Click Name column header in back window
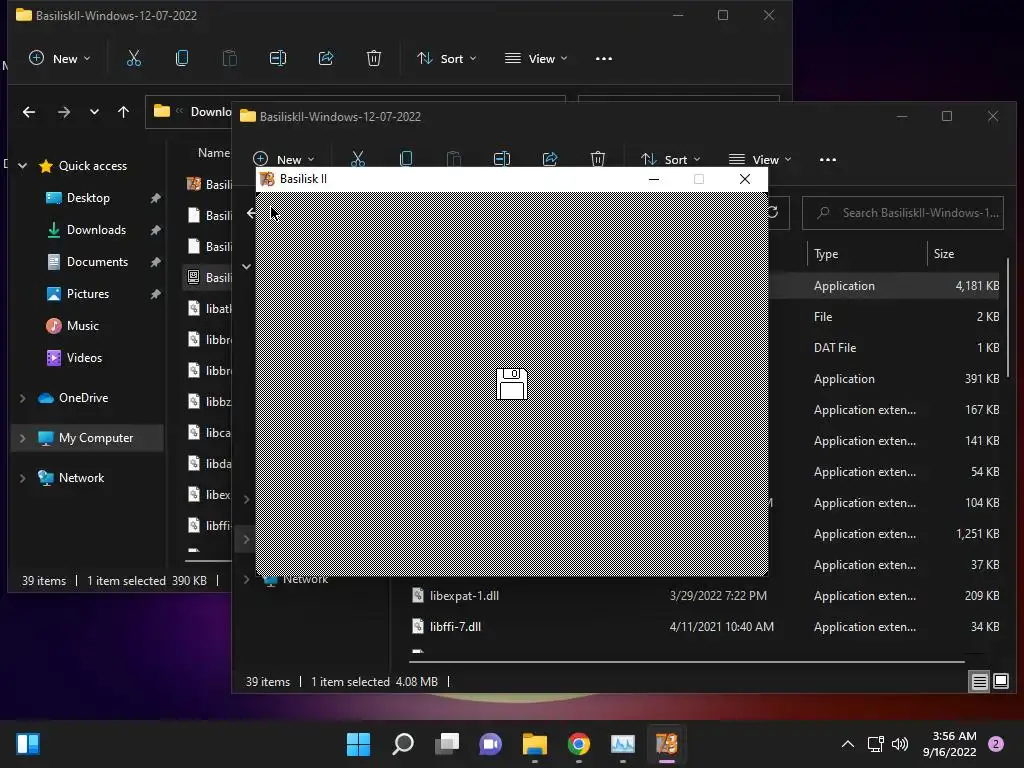This screenshot has width=1024, height=768. tap(214, 153)
